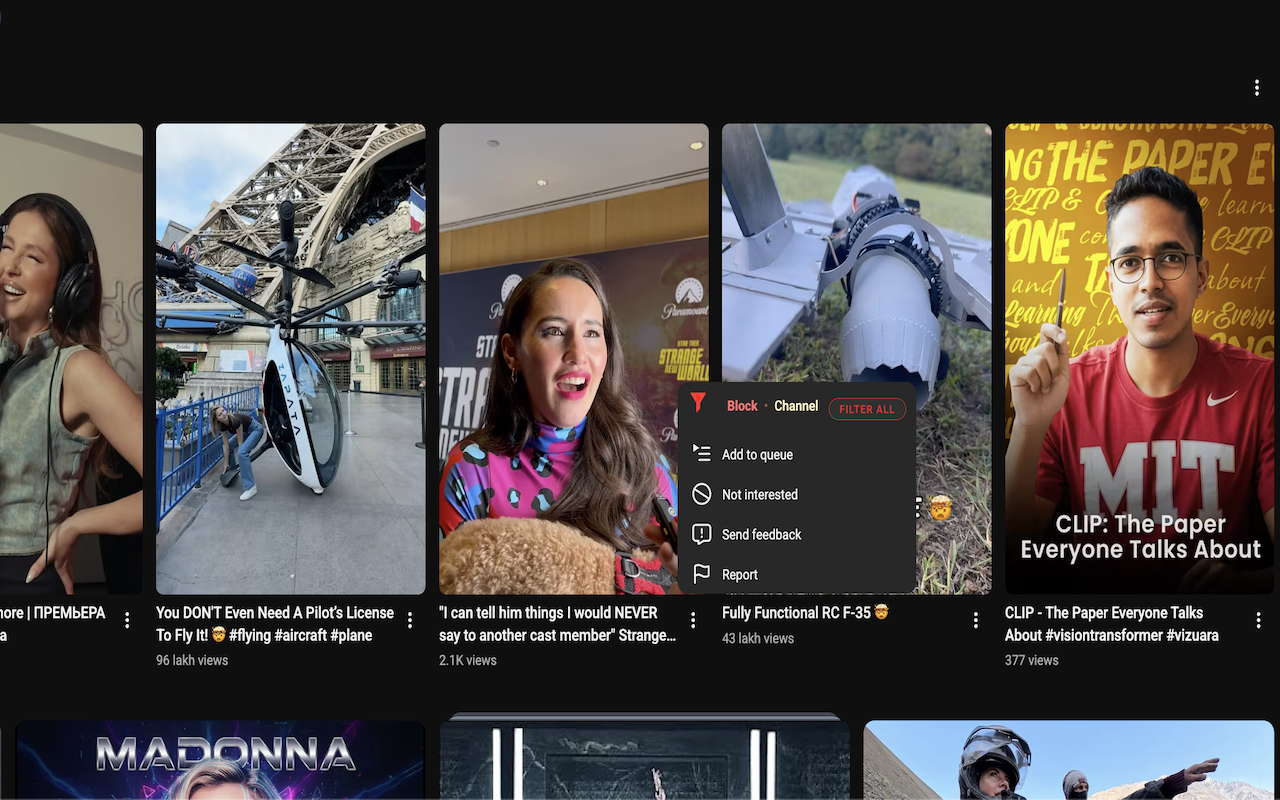Image resolution: width=1280 pixels, height=800 pixels.
Task: Click the FILTER ALL button
Action: 867,409
